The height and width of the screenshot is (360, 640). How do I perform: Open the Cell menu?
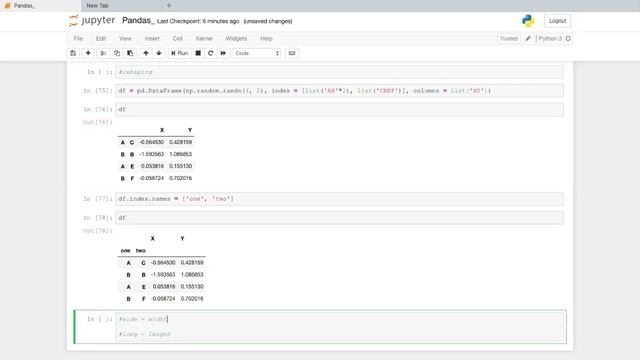[177, 38]
